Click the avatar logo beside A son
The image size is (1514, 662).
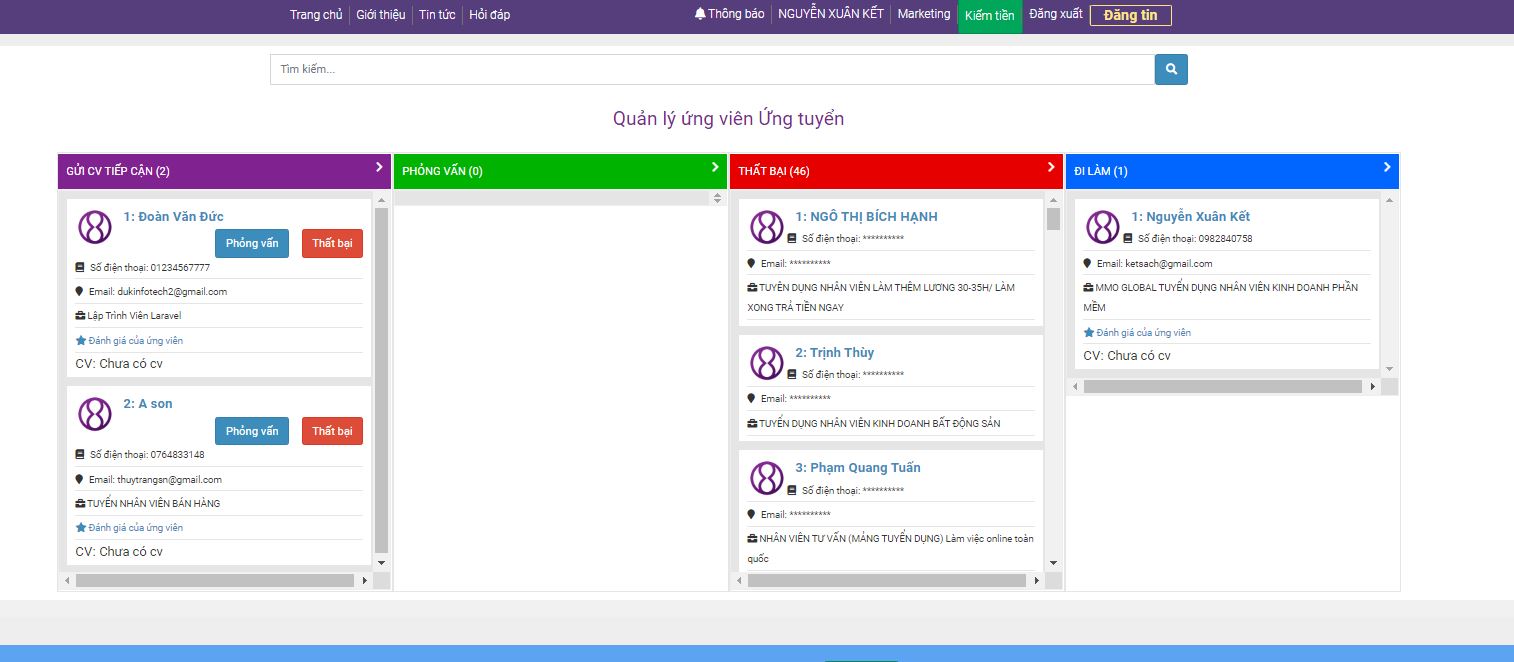pos(95,414)
